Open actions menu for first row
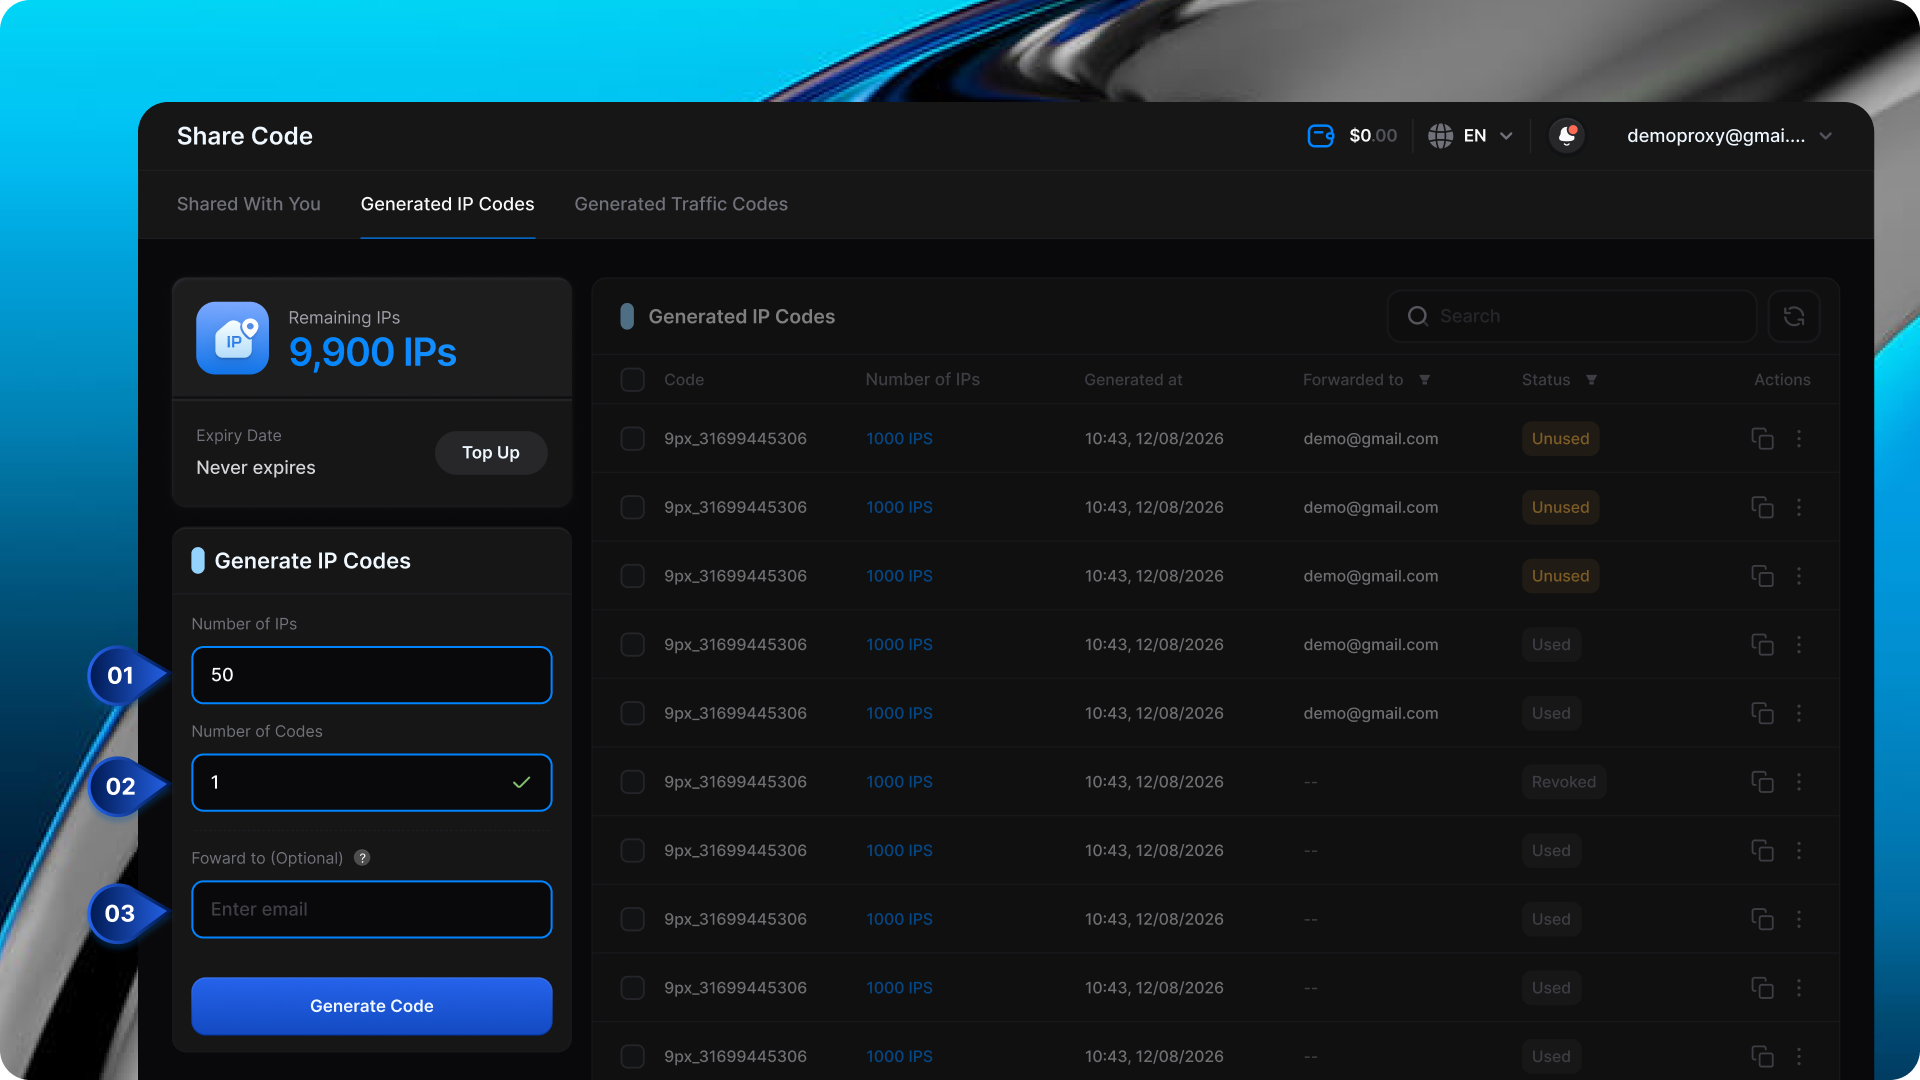 click(1799, 439)
